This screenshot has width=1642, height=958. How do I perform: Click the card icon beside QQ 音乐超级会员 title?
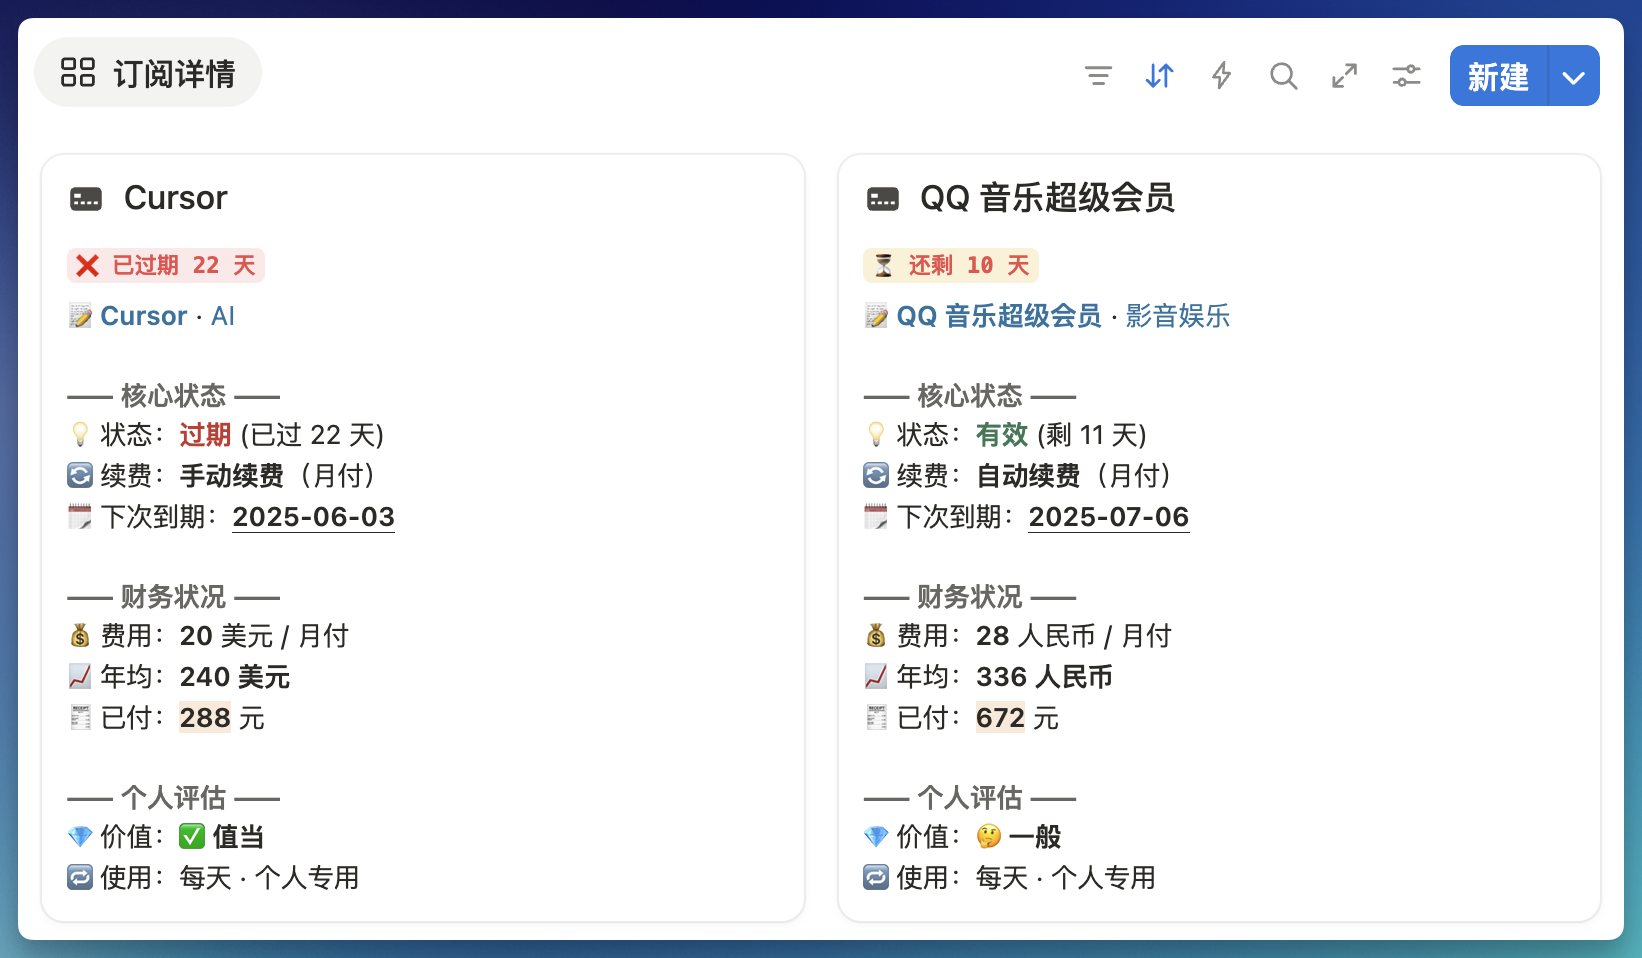click(x=882, y=199)
